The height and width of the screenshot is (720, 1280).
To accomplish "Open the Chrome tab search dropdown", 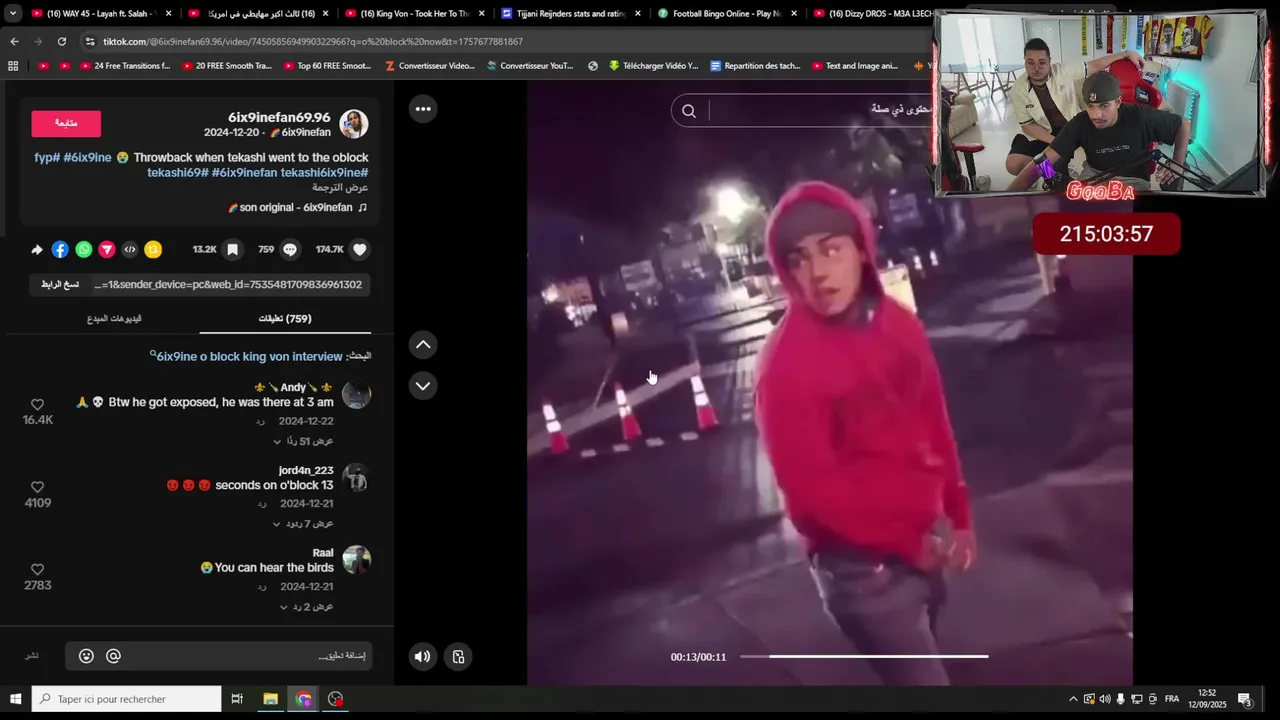I will click(x=13, y=14).
